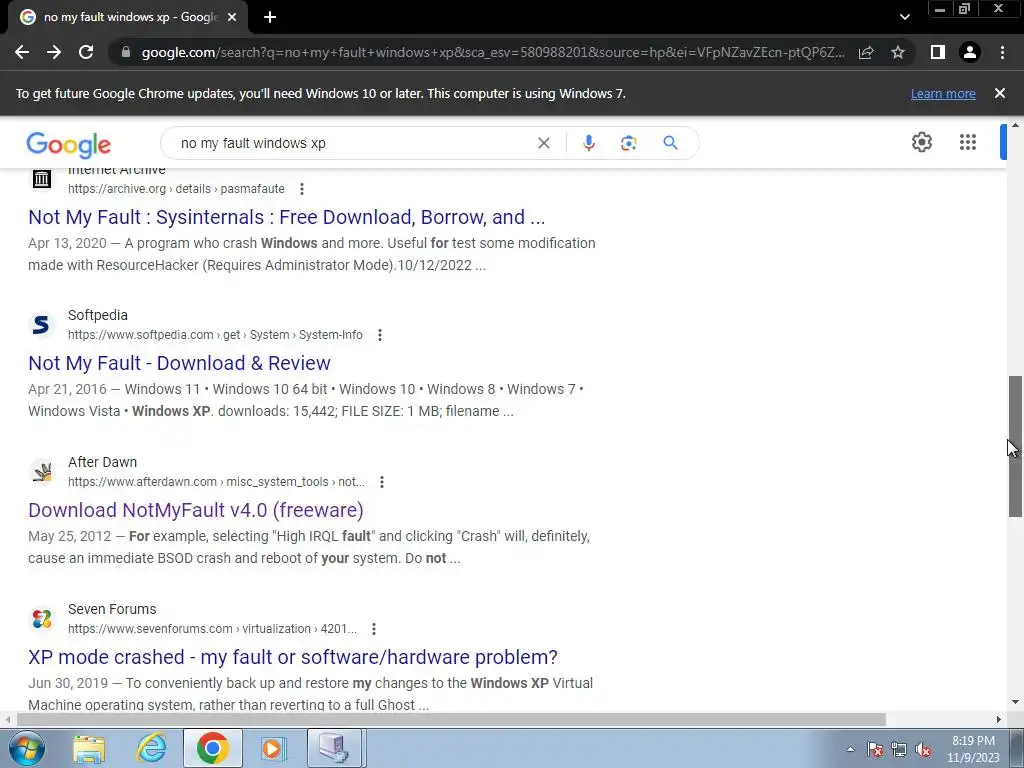This screenshot has height=768, width=1024.
Task: Open more options for Softpedia result
Action: [x=379, y=335]
